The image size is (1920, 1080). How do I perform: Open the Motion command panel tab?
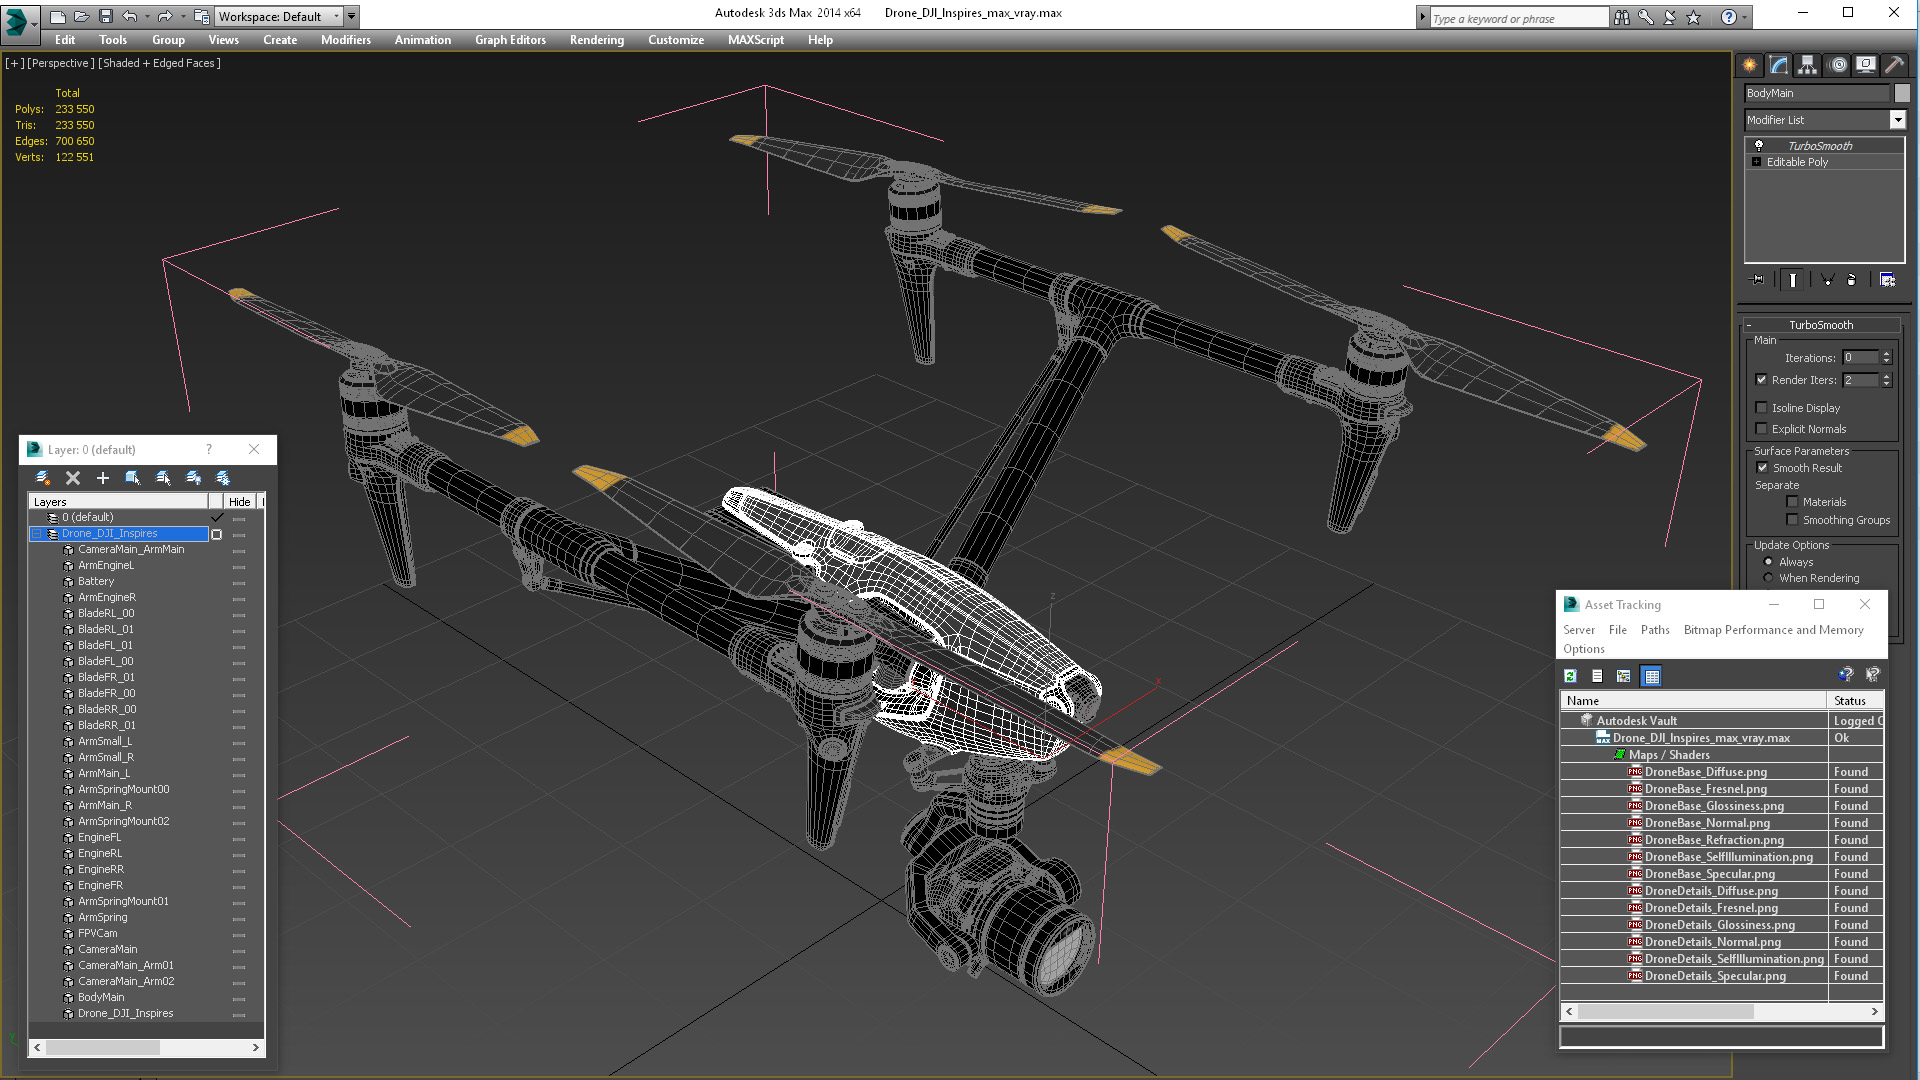1838,65
